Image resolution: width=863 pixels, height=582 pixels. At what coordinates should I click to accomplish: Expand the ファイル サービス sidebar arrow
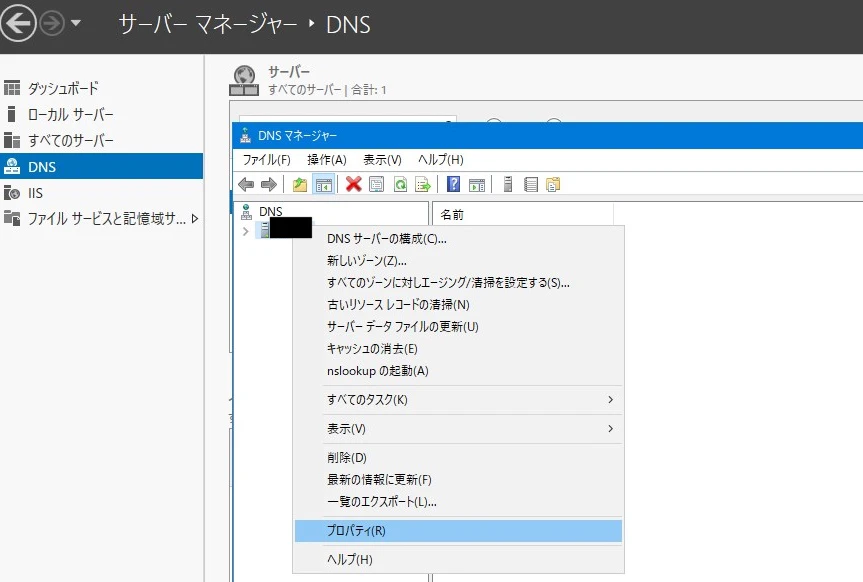(194, 219)
